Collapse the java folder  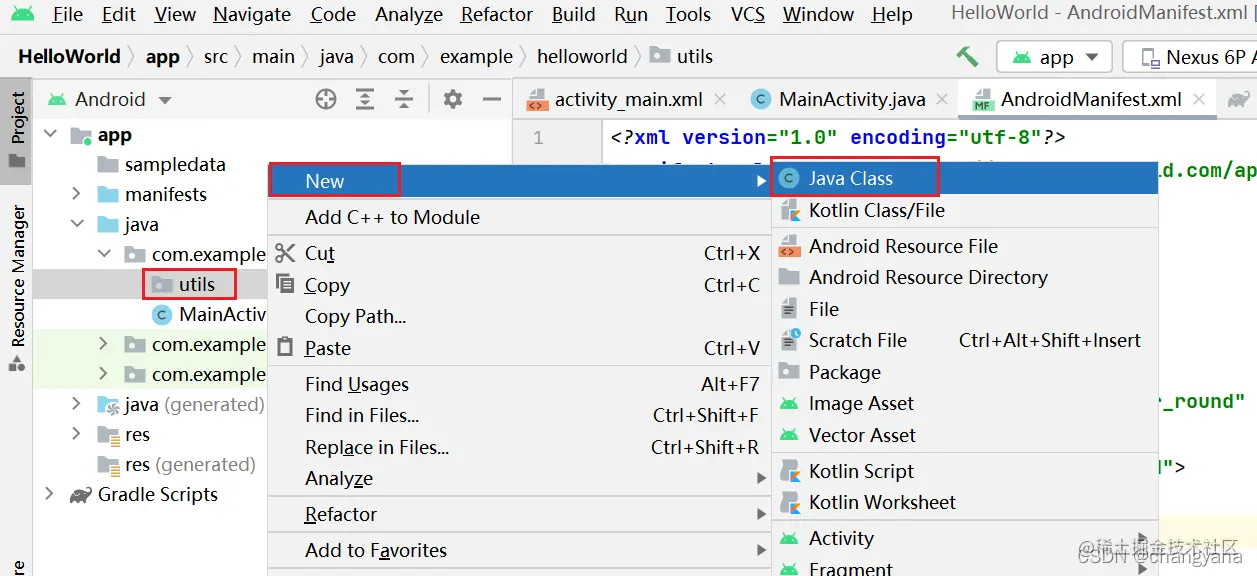pos(77,224)
